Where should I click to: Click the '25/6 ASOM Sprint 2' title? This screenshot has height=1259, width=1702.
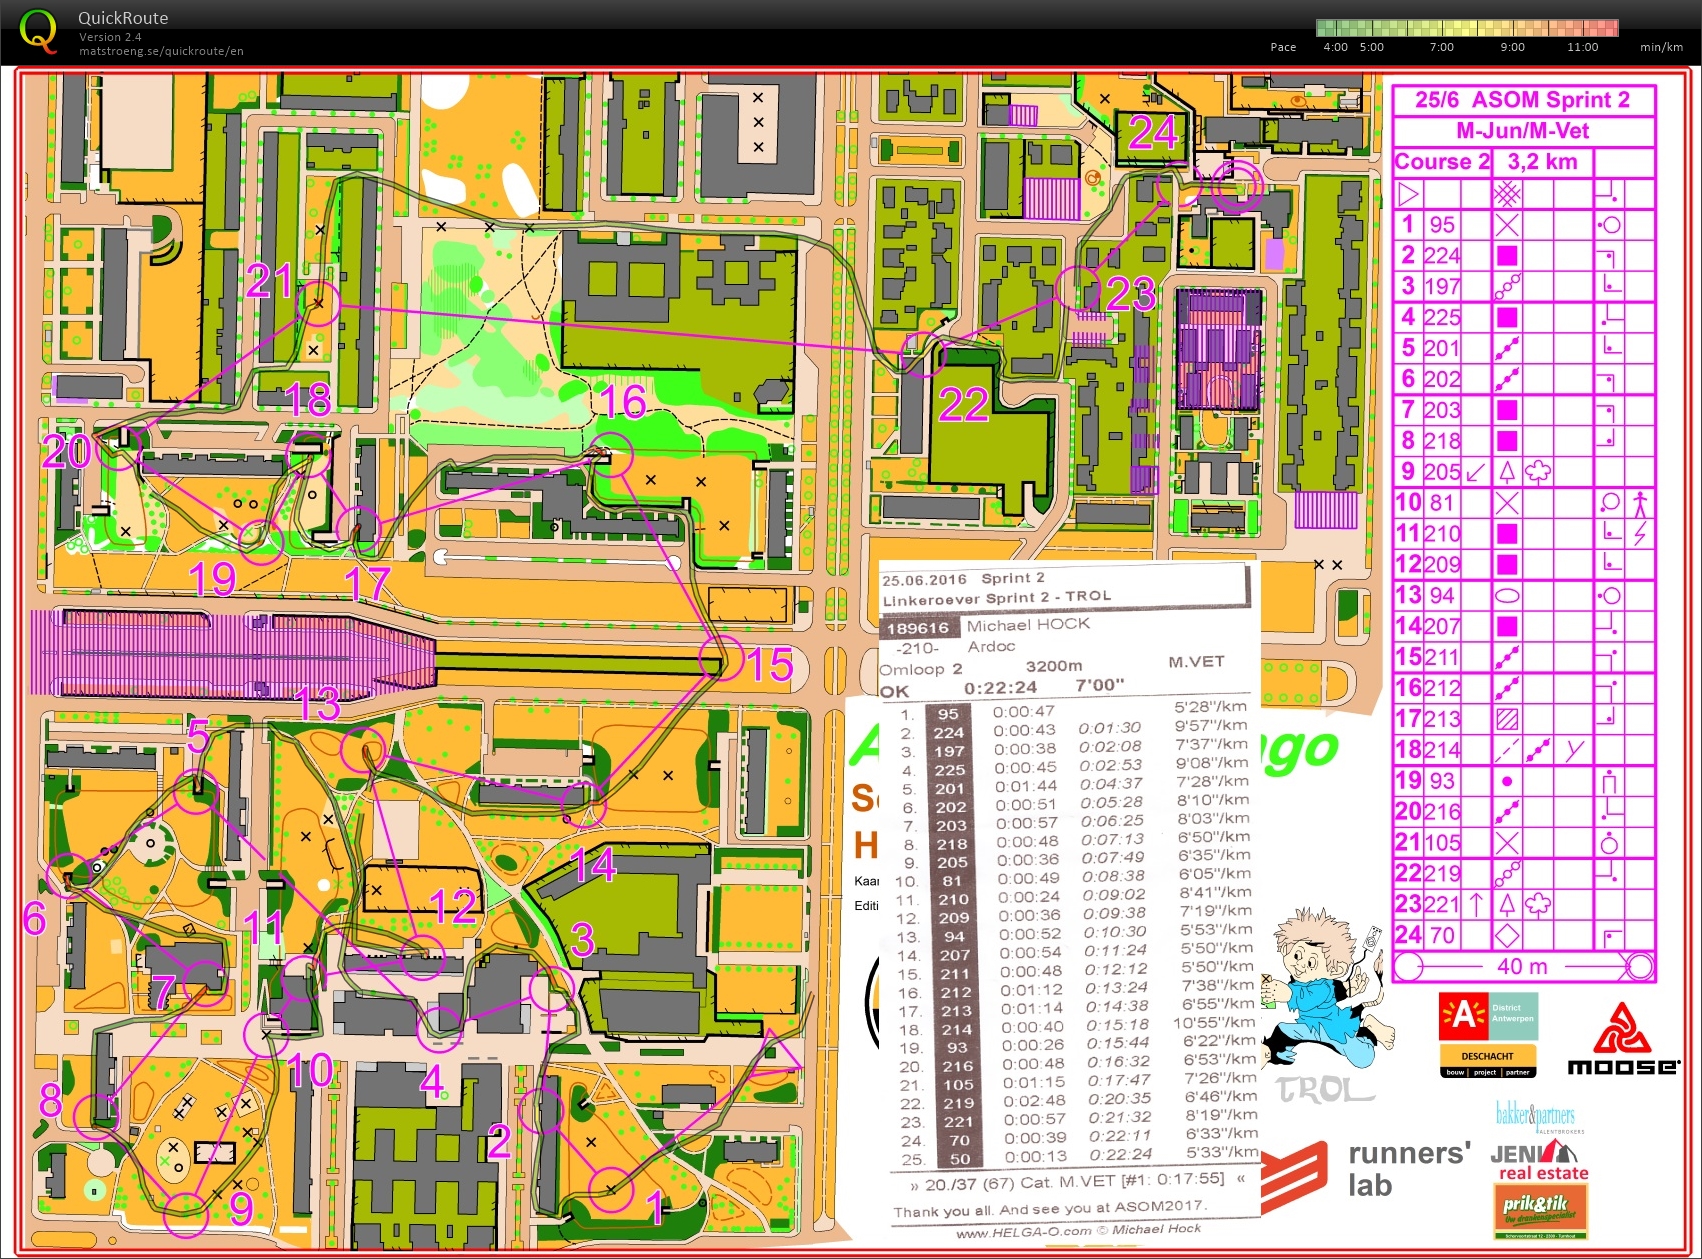[x=1522, y=100]
